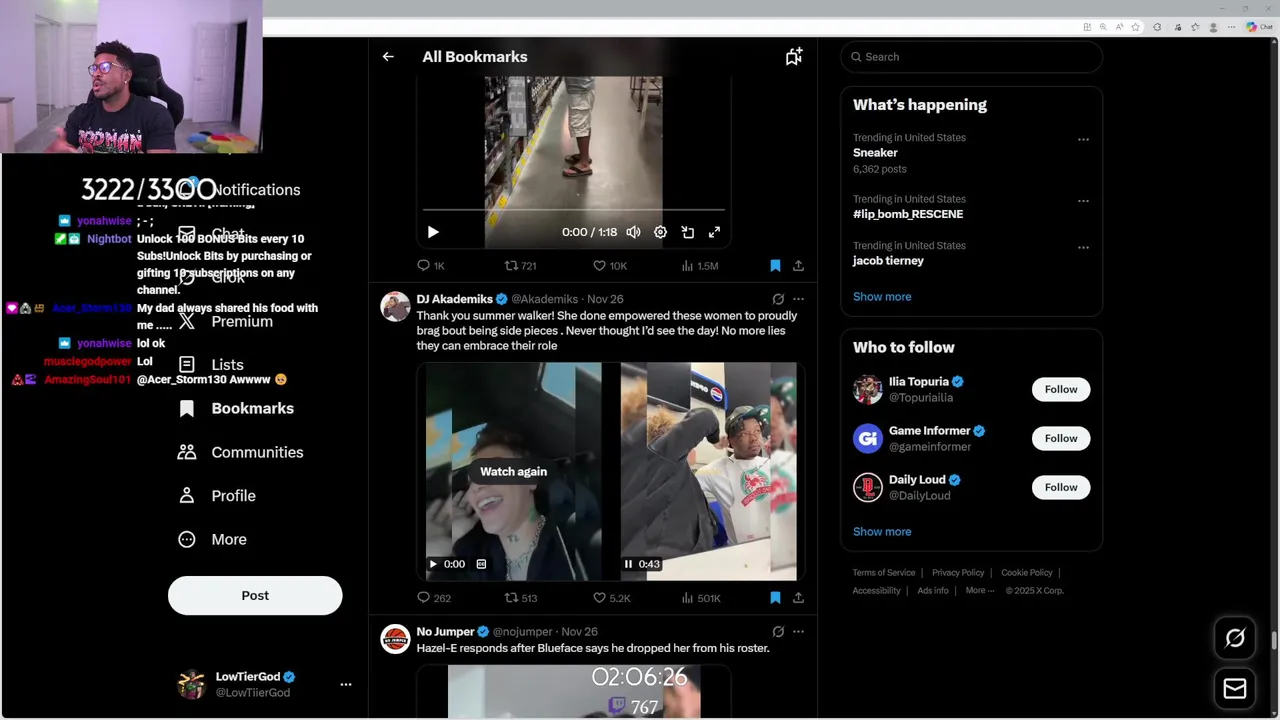Open Lists in the sidebar
The height and width of the screenshot is (720, 1280).
211,365
